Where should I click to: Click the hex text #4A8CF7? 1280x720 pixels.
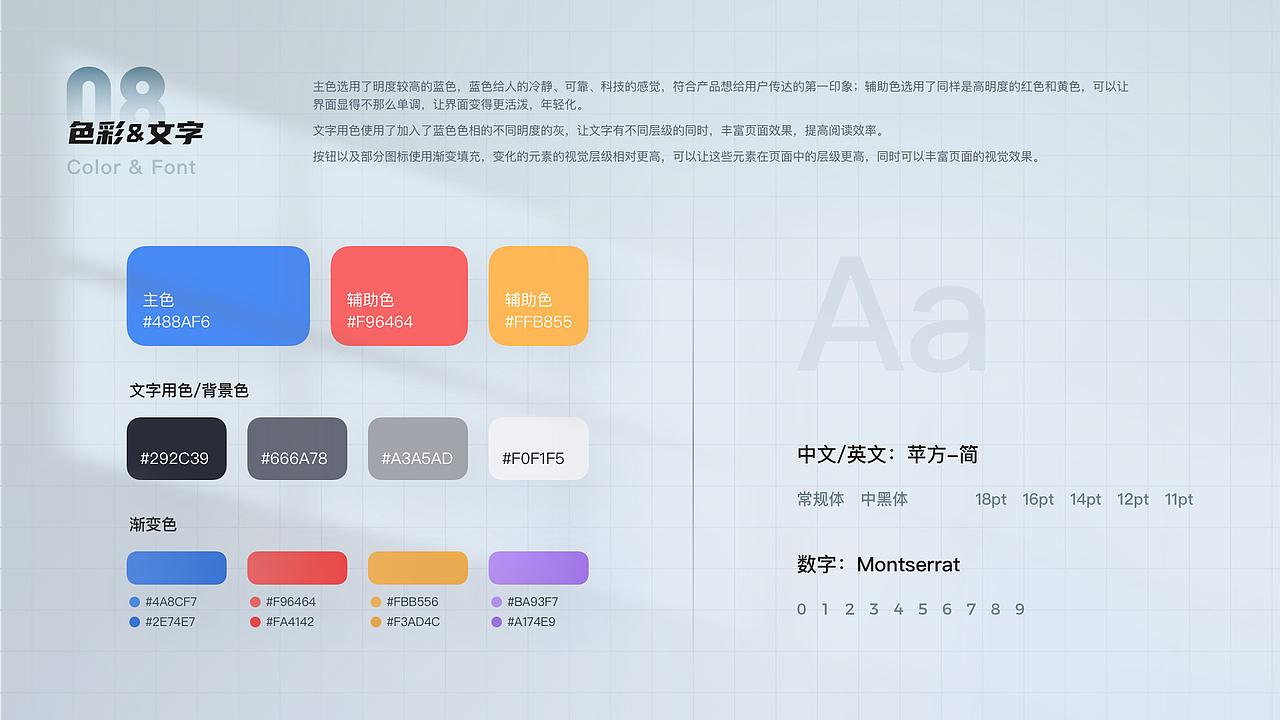(171, 602)
